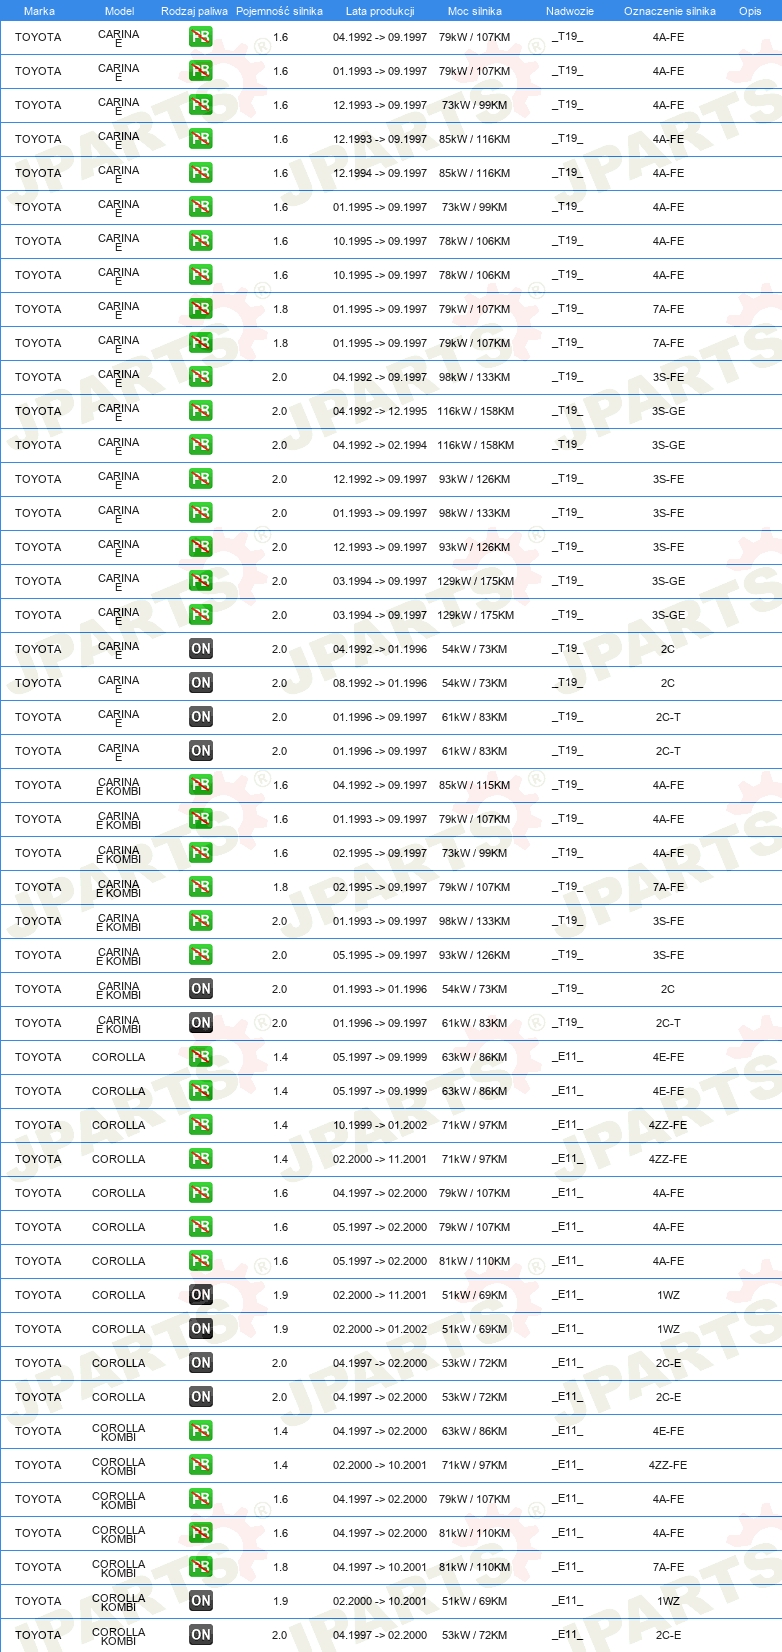Select 2C-T engine code in Carina E Kombi row
This screenshot has width=782, height=1652.
[x=669, y=1023]
